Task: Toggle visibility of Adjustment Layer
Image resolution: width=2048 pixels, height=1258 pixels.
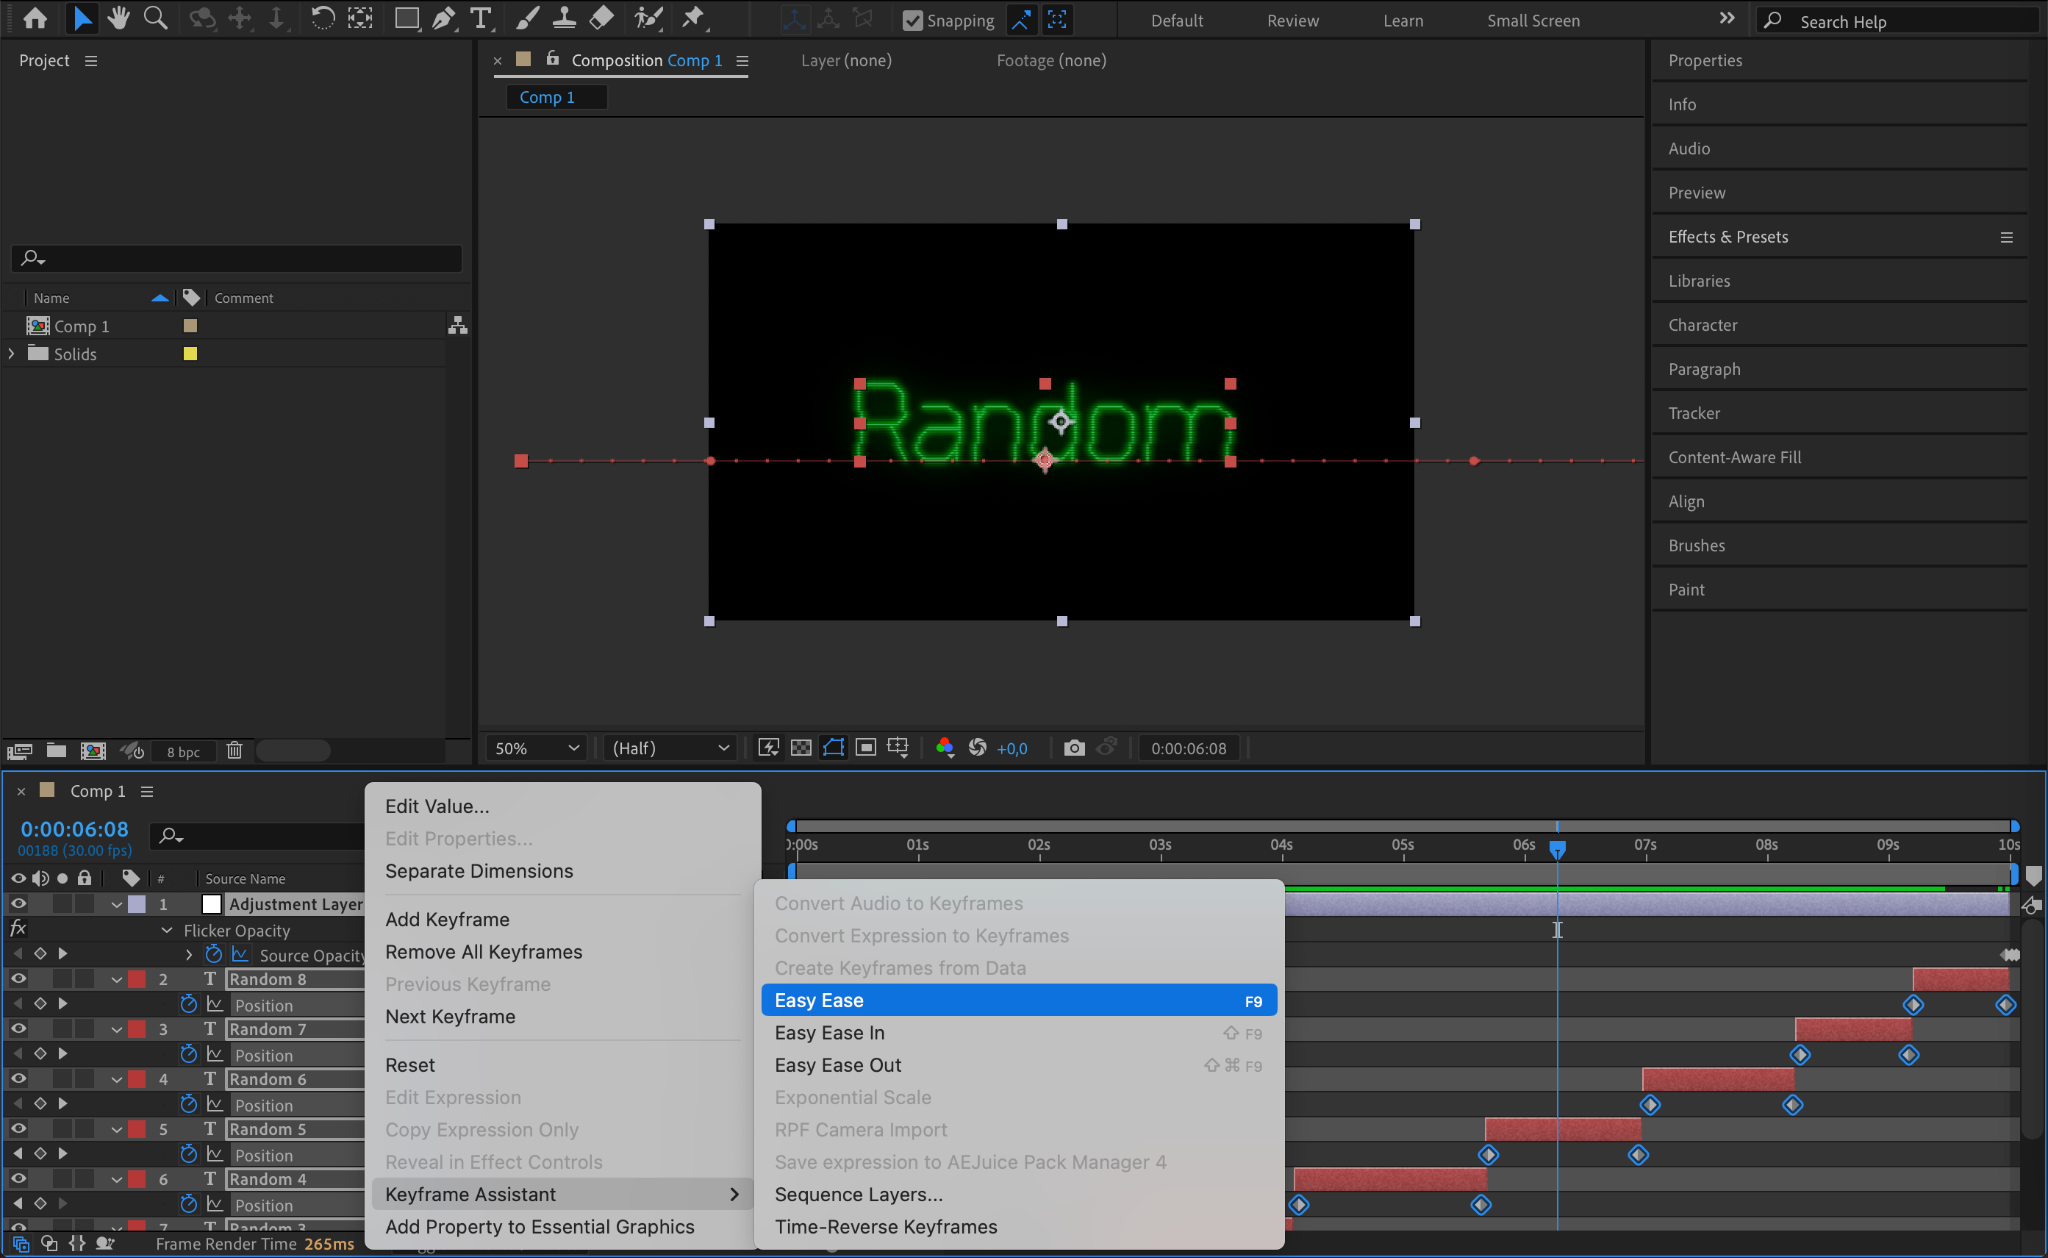Action: 18,904
